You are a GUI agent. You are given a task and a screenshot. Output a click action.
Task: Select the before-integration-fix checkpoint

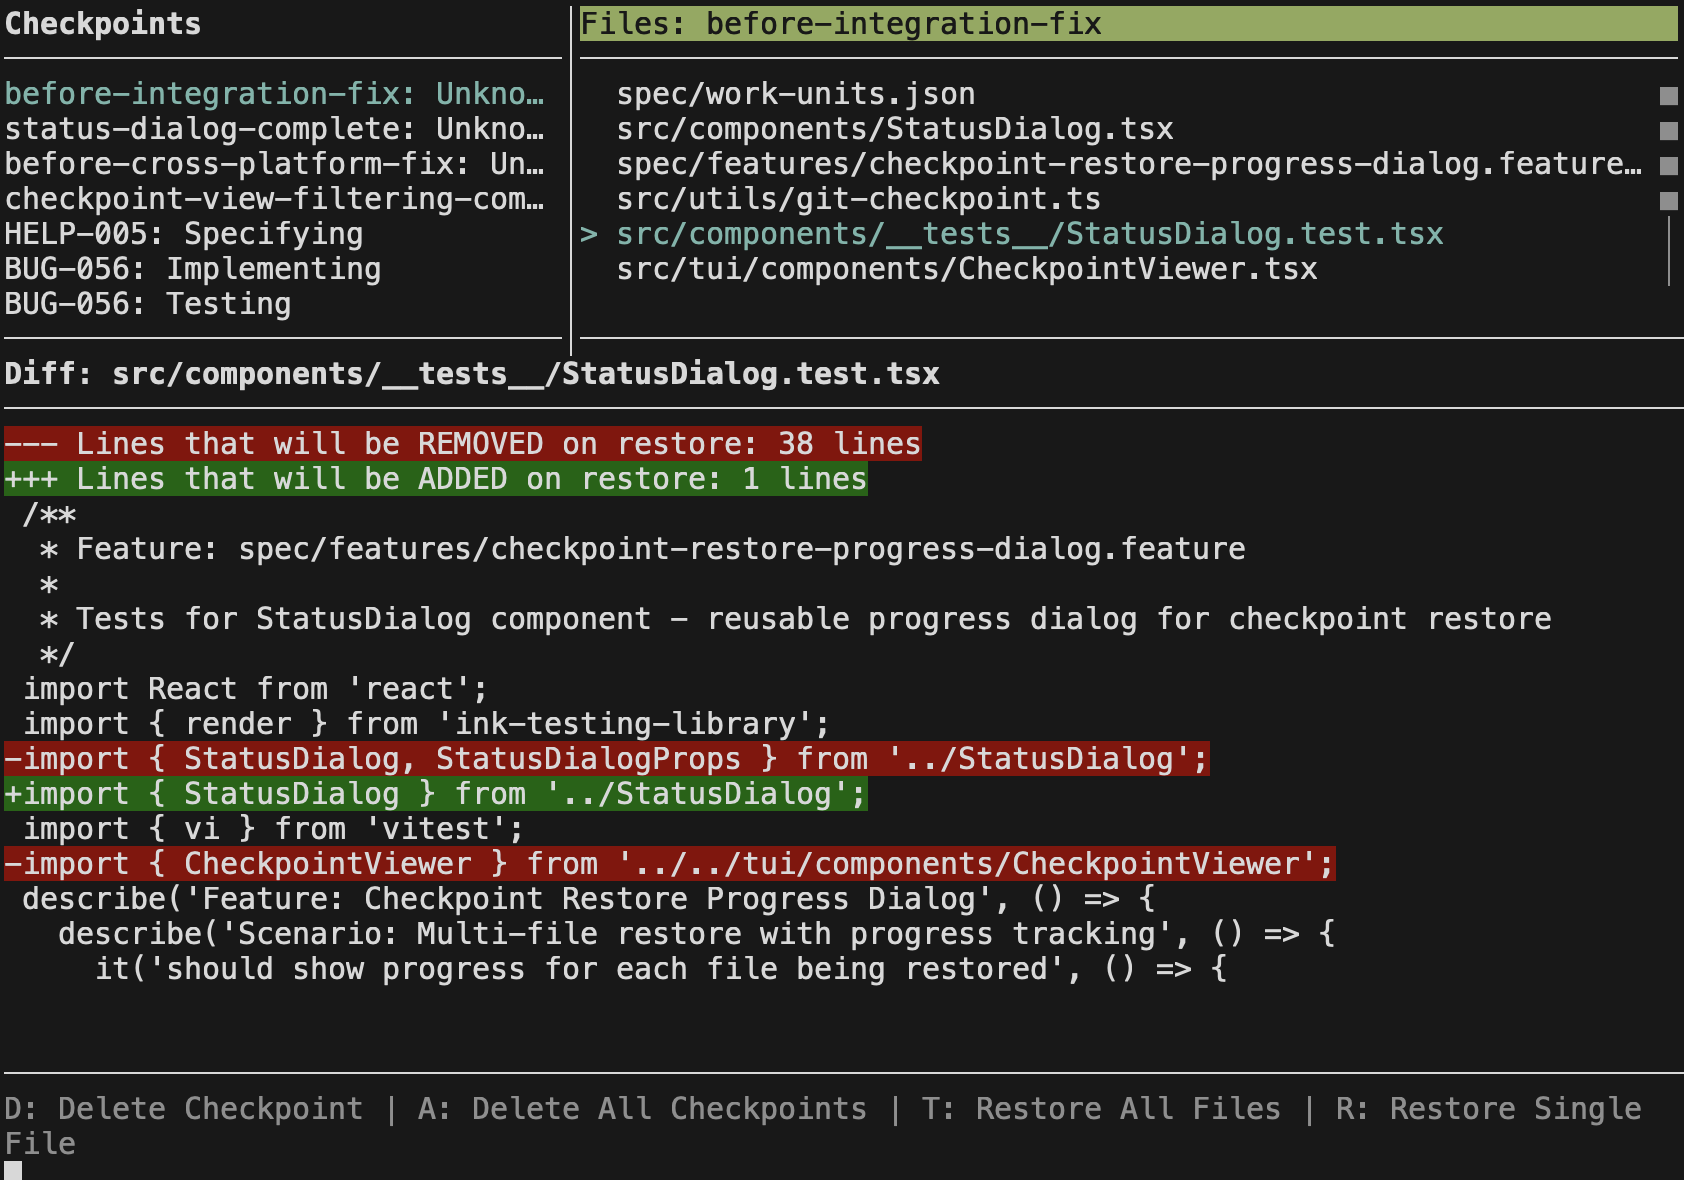[x=274, y=94]
